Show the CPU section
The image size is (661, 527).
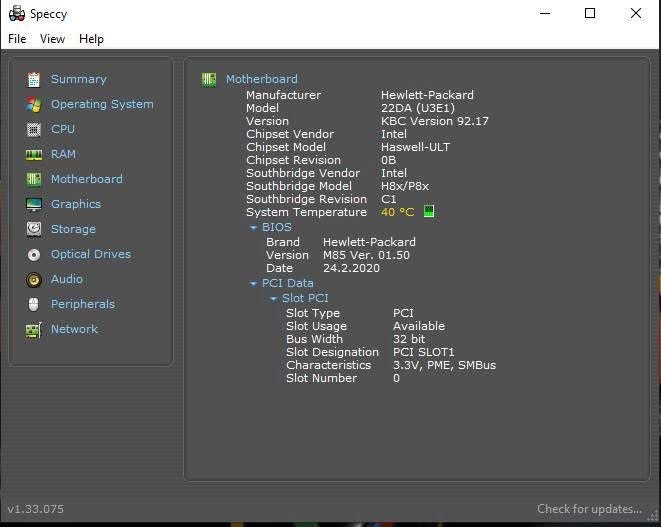[63, 129]
